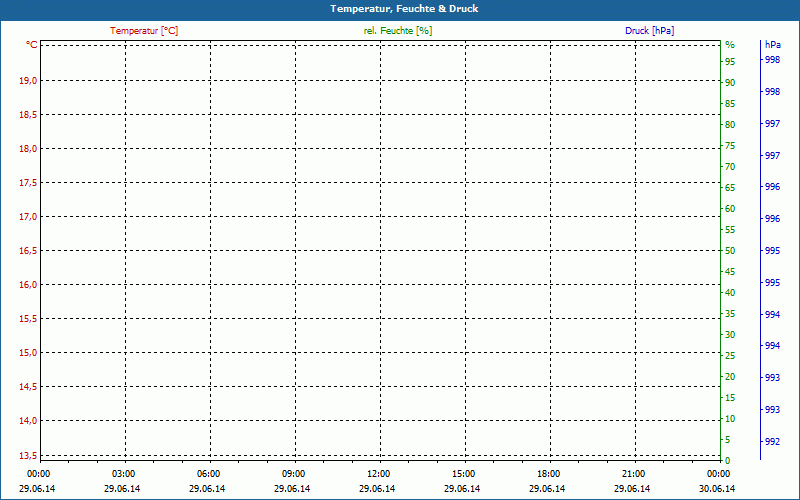Click green humidity axis value 60

730,209
